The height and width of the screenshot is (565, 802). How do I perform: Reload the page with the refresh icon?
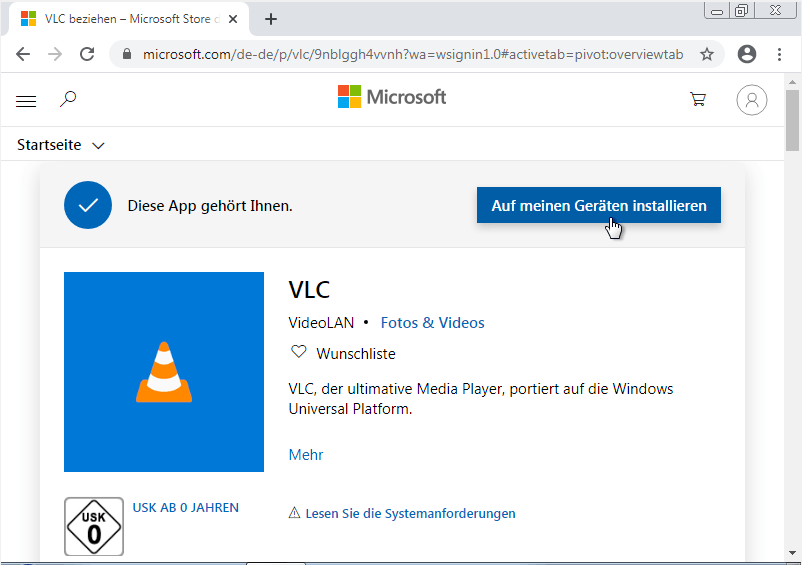pyautogui.click(x=87, y=54)
